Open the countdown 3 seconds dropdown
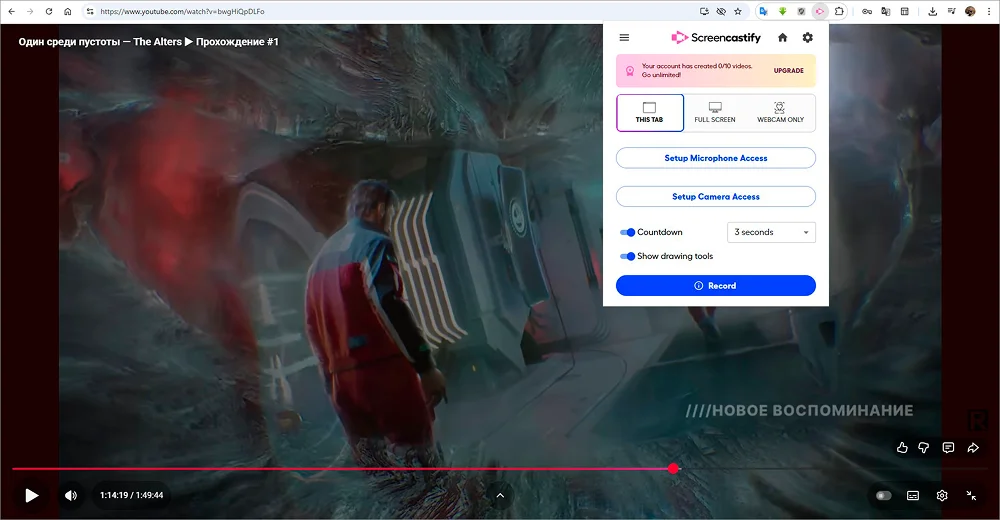Viewport: 1000px width, 520px height. point(771,232)
